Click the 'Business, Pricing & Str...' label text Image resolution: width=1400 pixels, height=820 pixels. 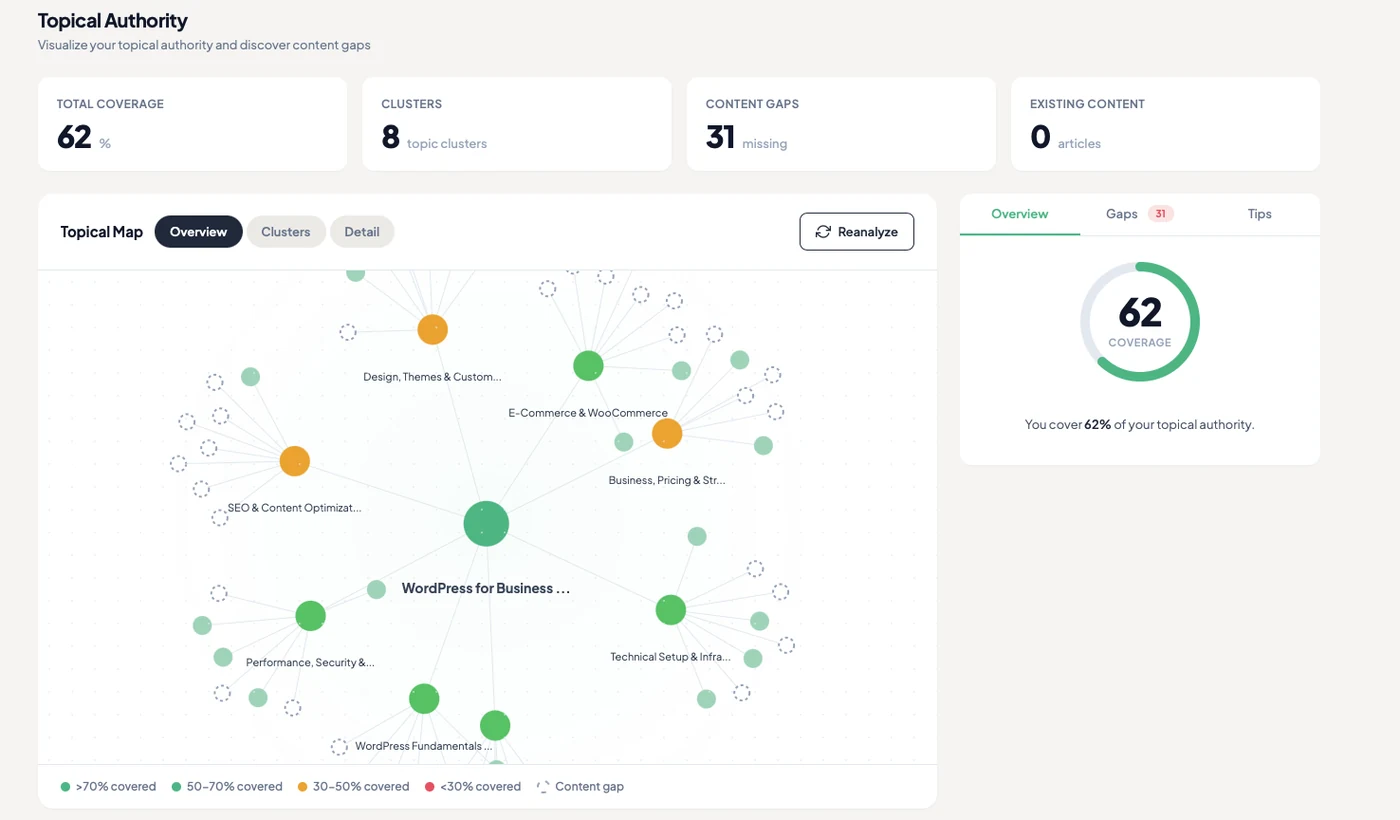pyautogui.click(x=667, y=481)
